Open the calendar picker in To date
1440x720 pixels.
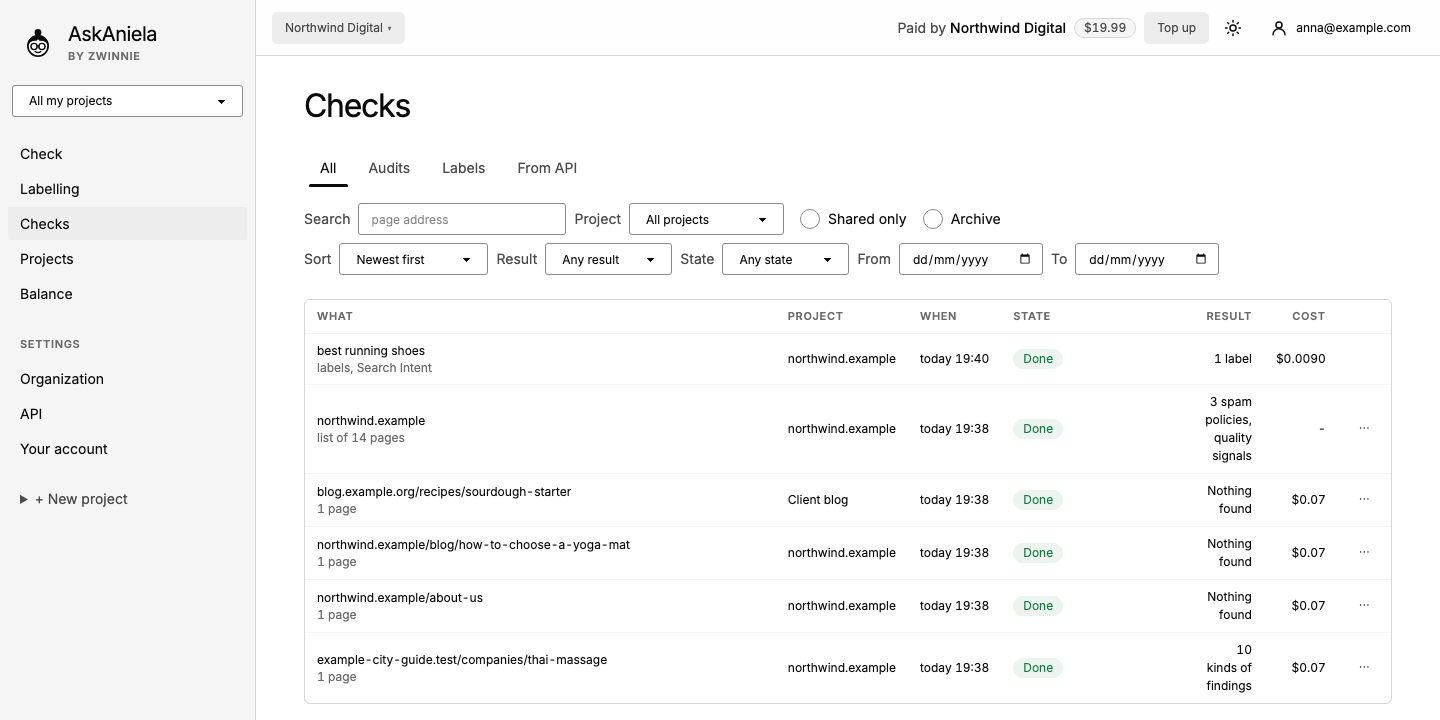[1201, 259]
